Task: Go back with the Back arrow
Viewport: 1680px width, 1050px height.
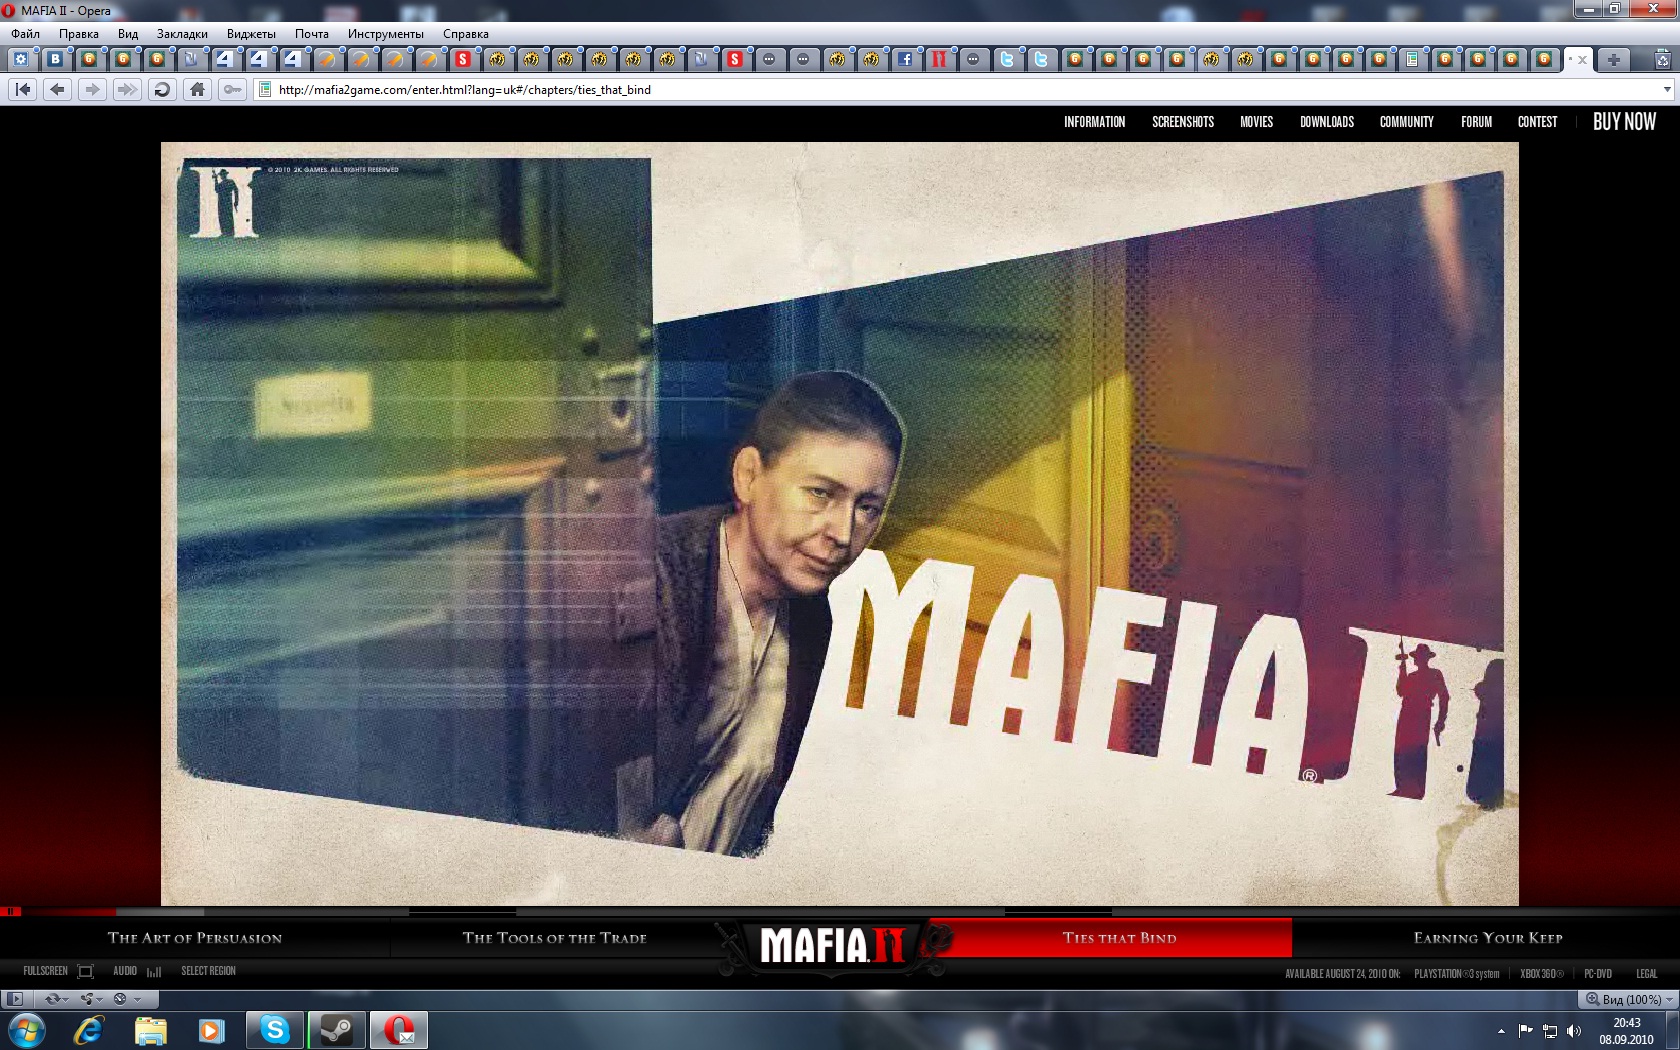Action: click(58, 90)
